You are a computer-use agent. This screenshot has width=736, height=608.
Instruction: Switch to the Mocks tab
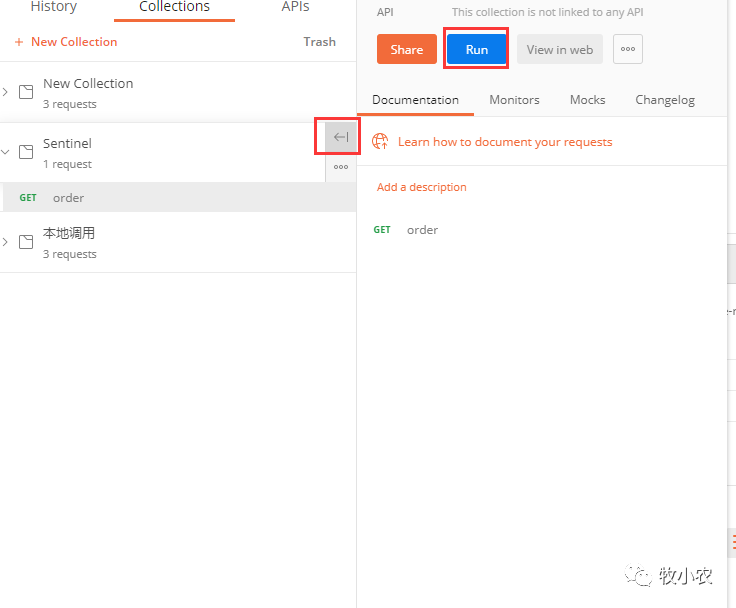(x=588, y=100)
